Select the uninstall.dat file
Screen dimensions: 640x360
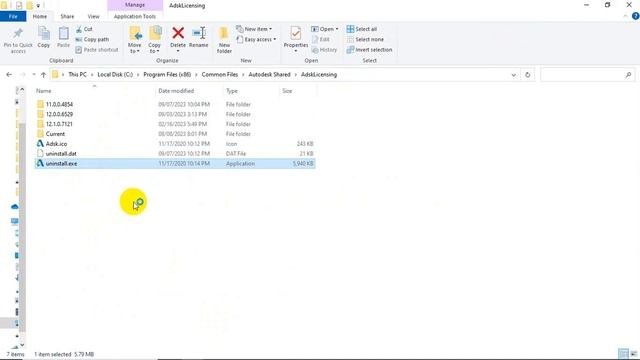[175, 153]
